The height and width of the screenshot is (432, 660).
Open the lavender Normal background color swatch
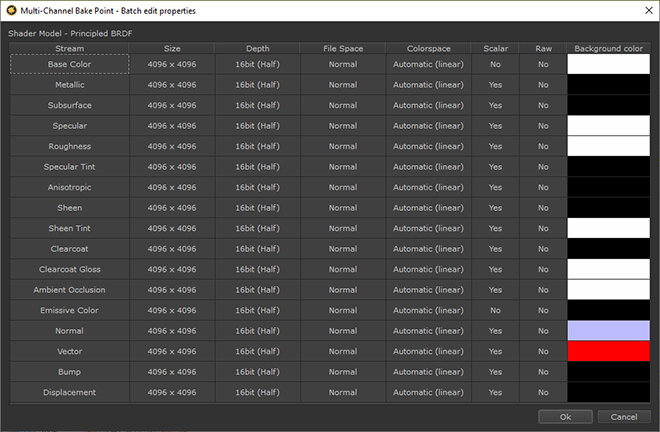(x=608, y=331)
